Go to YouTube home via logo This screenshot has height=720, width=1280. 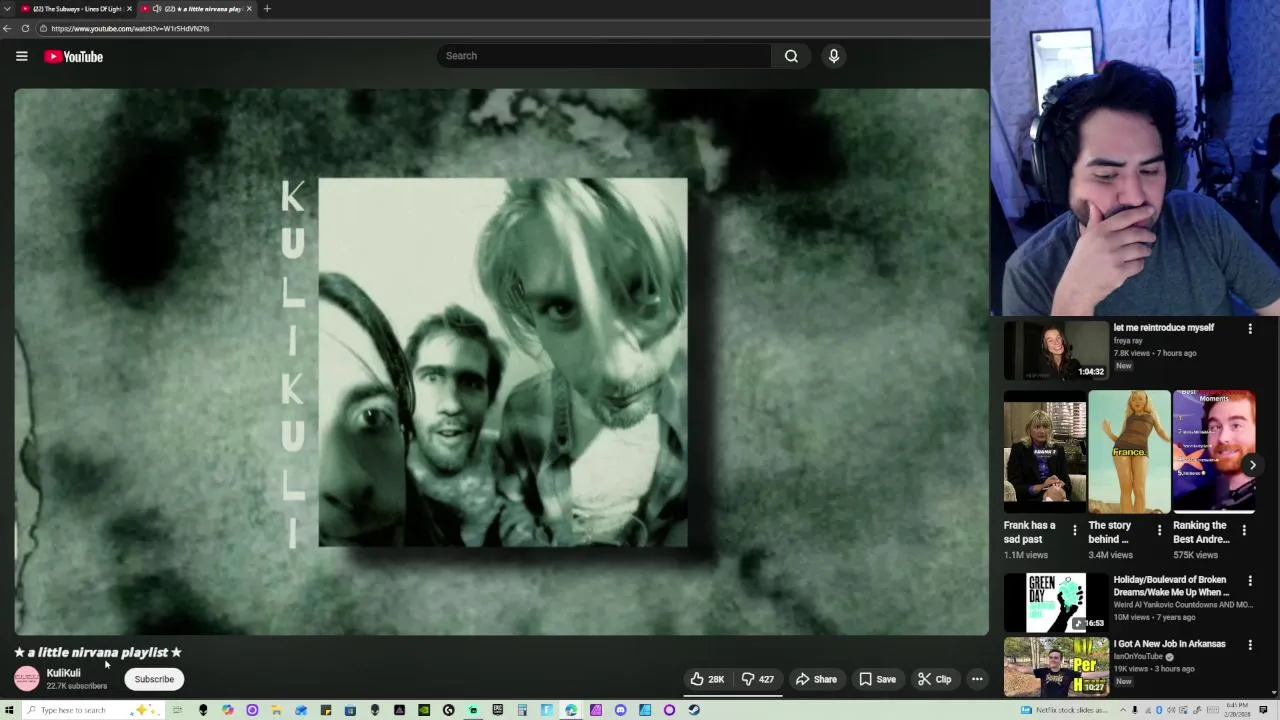coord(73,56)
